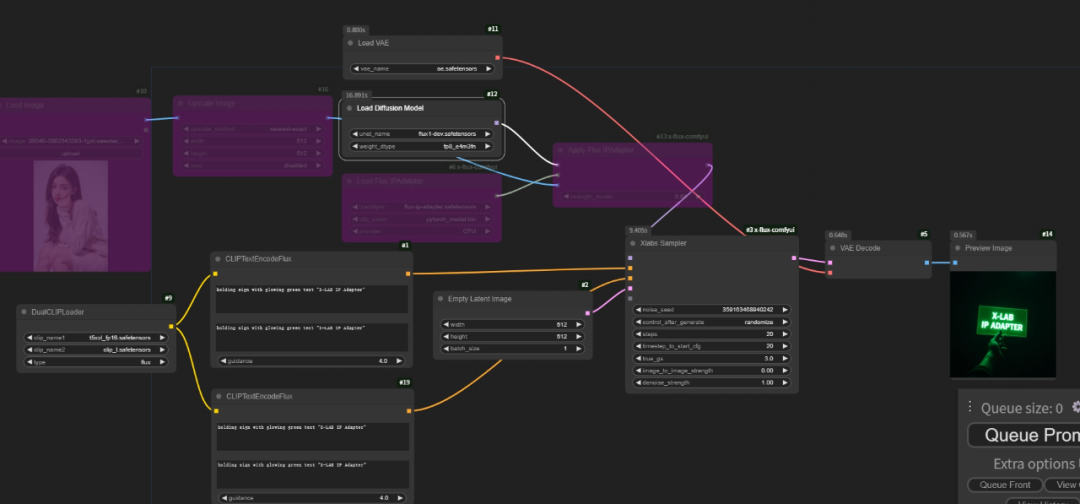Screen dimensions: 1080x504
Task: Decrease guidance on CLIPTextEncodeFlux #19
Action: 224,498
